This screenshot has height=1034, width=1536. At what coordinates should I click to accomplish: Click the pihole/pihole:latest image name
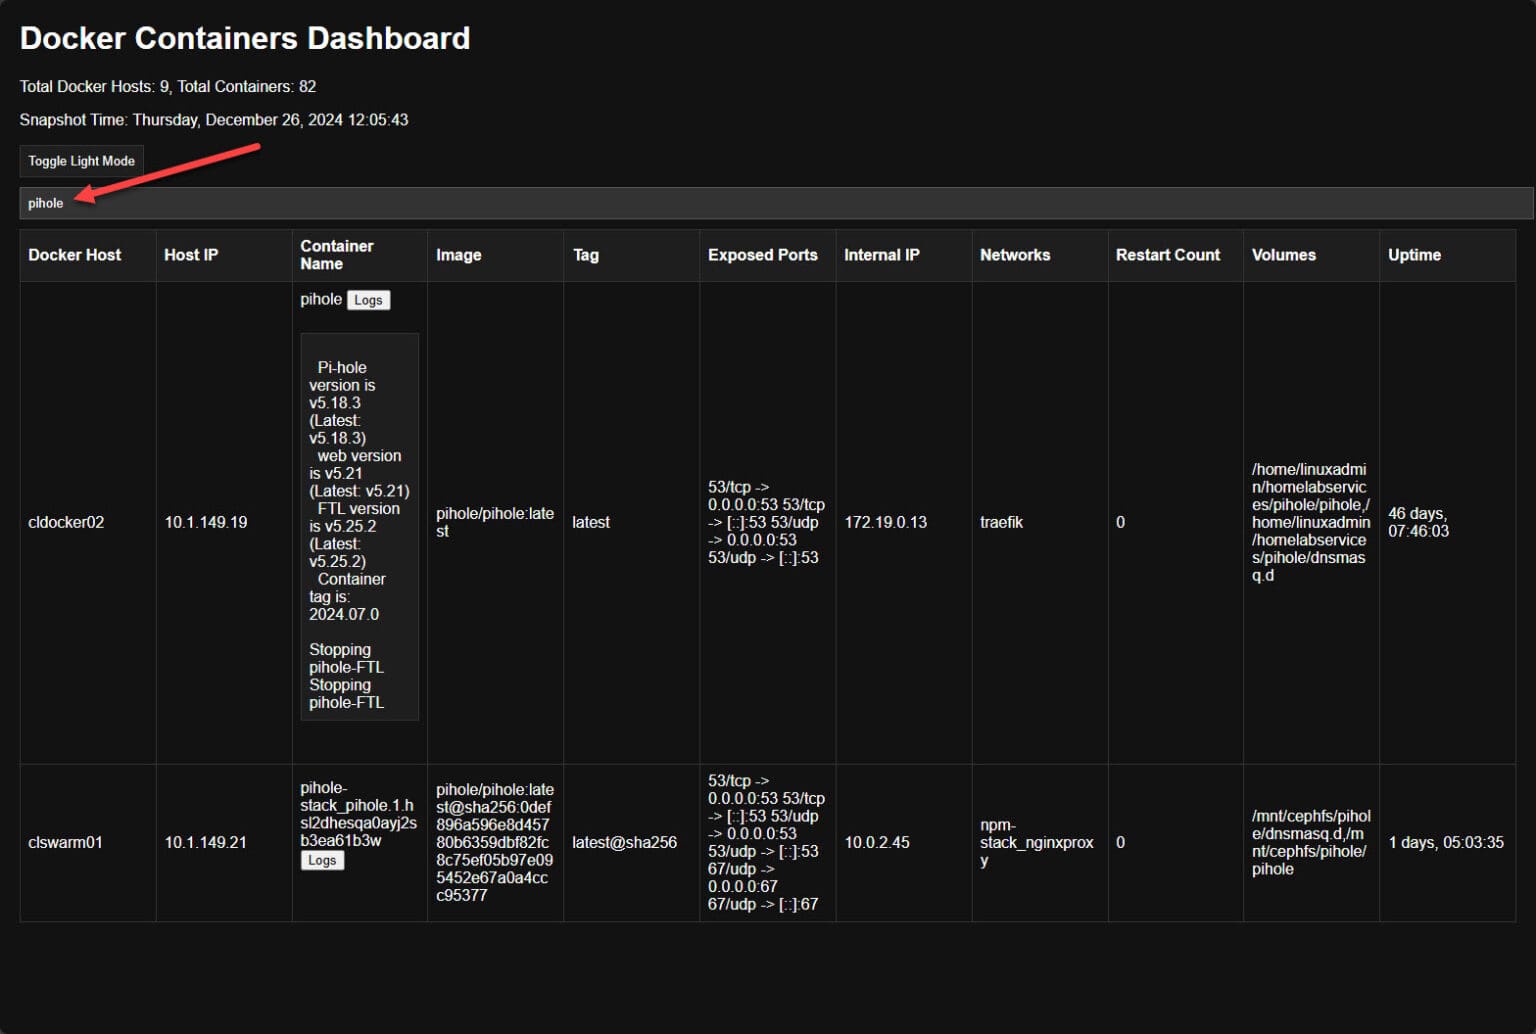coord(495,521)
